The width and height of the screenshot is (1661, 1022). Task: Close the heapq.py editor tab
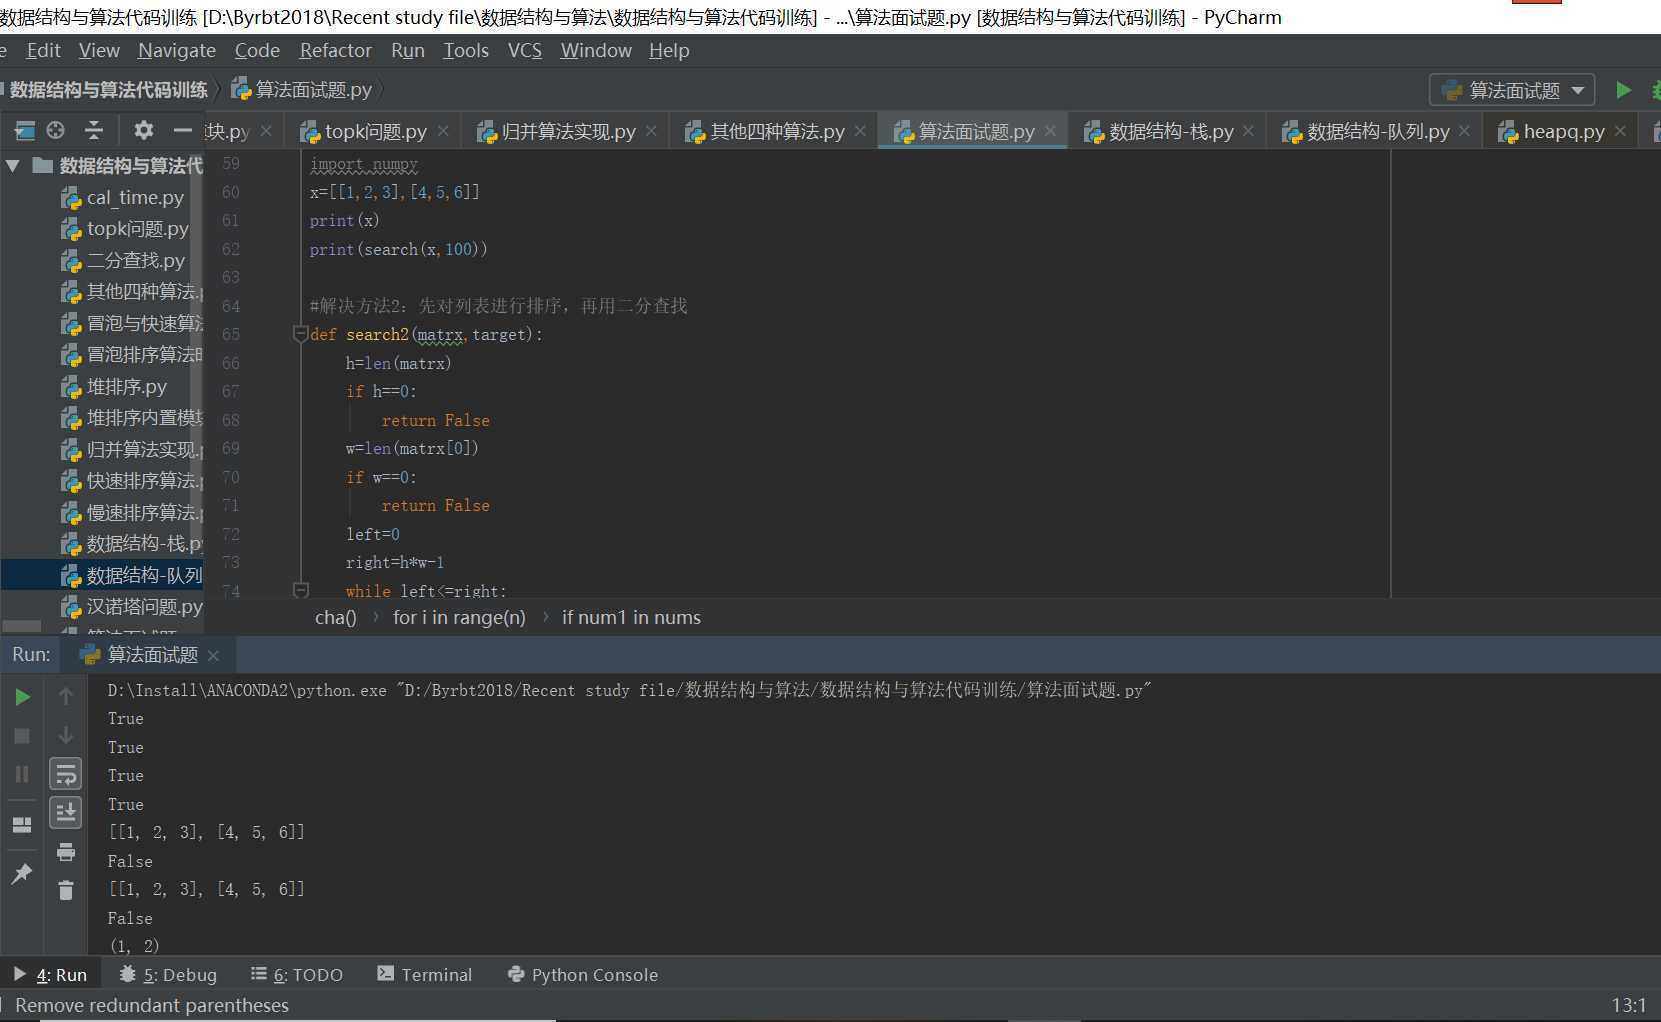[x=1620, y=131]
